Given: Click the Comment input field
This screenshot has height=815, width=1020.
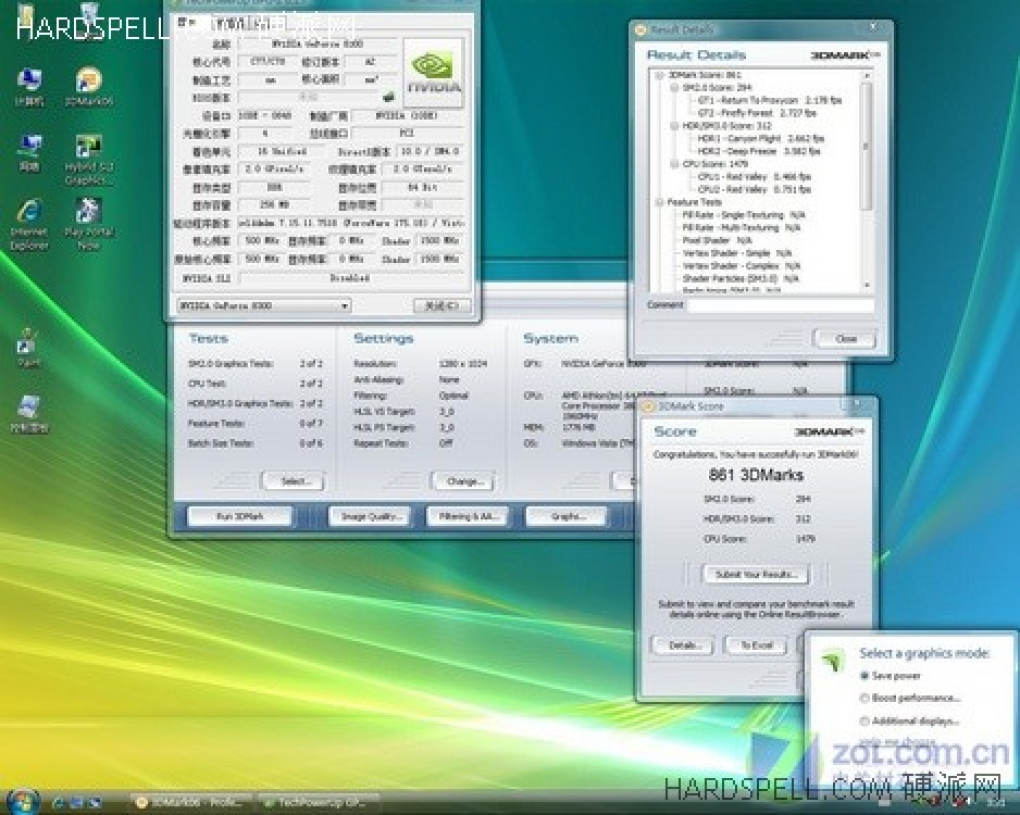Looking at the screenshot, I should [781, 305].
